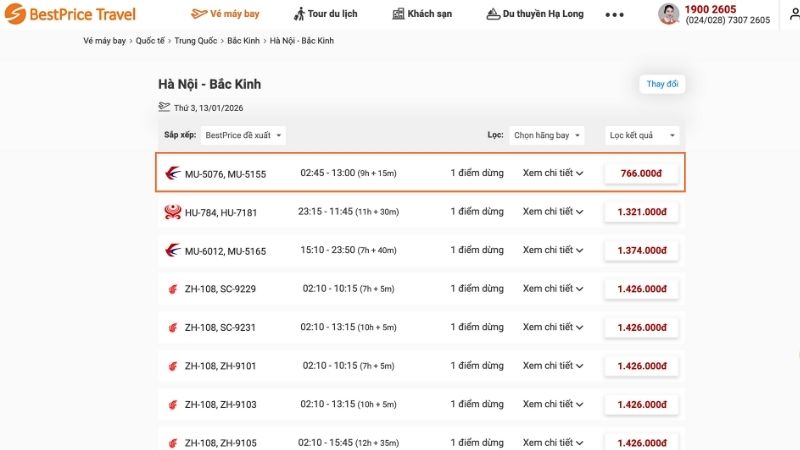Click the airline logo for ZH-108, SC-9231

click(173, 328)
